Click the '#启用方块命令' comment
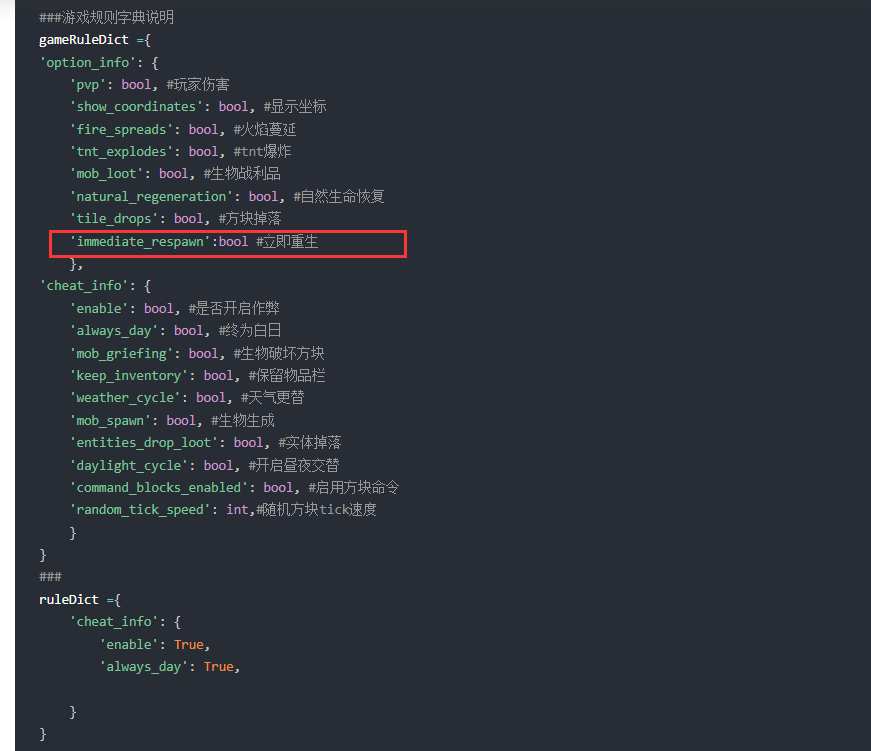 point(354,488)
